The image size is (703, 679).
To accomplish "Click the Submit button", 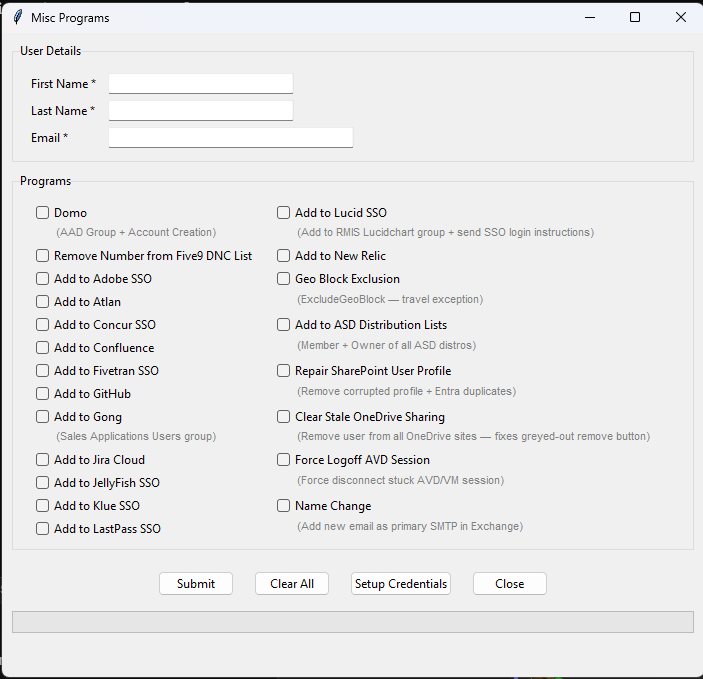I will [x=196, y=583].
